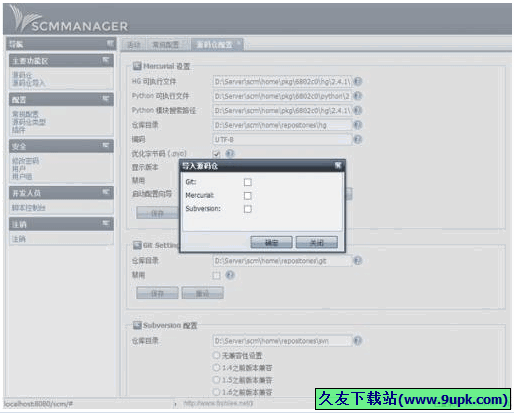Focus the Python 可执行文件 path field

(x=282, y=96)
